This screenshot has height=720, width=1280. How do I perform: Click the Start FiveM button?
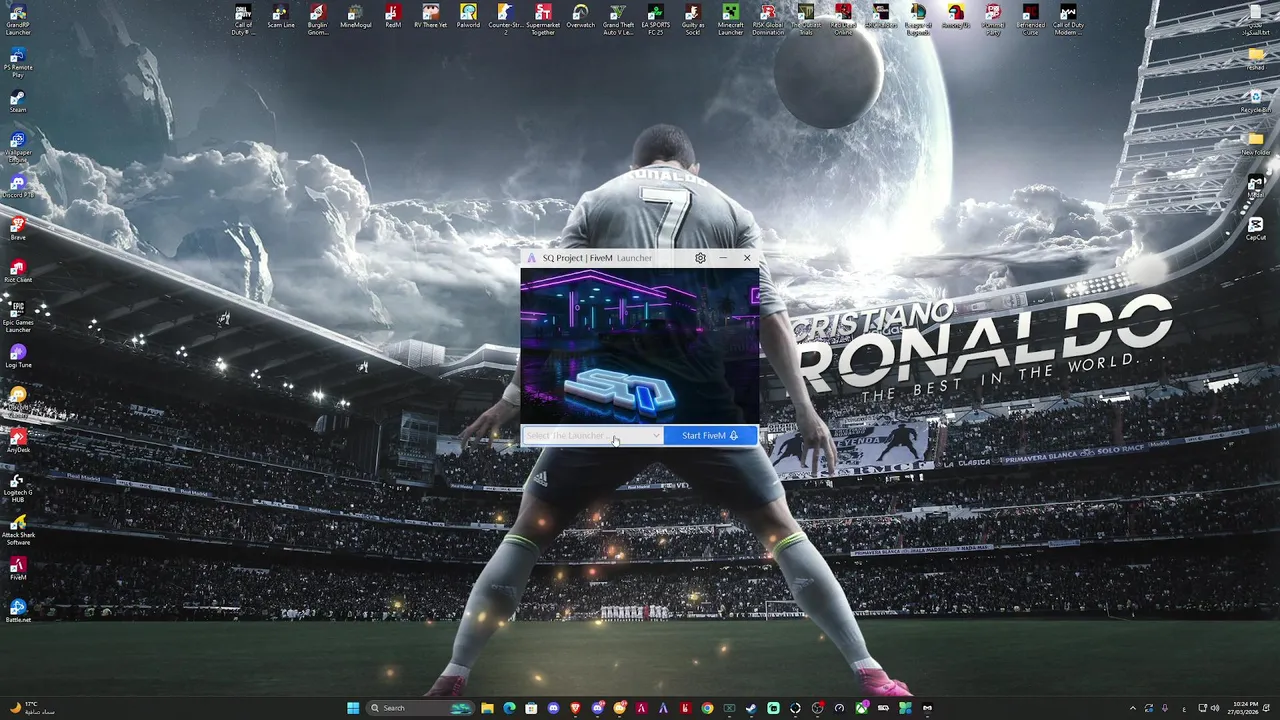point(710,436)
